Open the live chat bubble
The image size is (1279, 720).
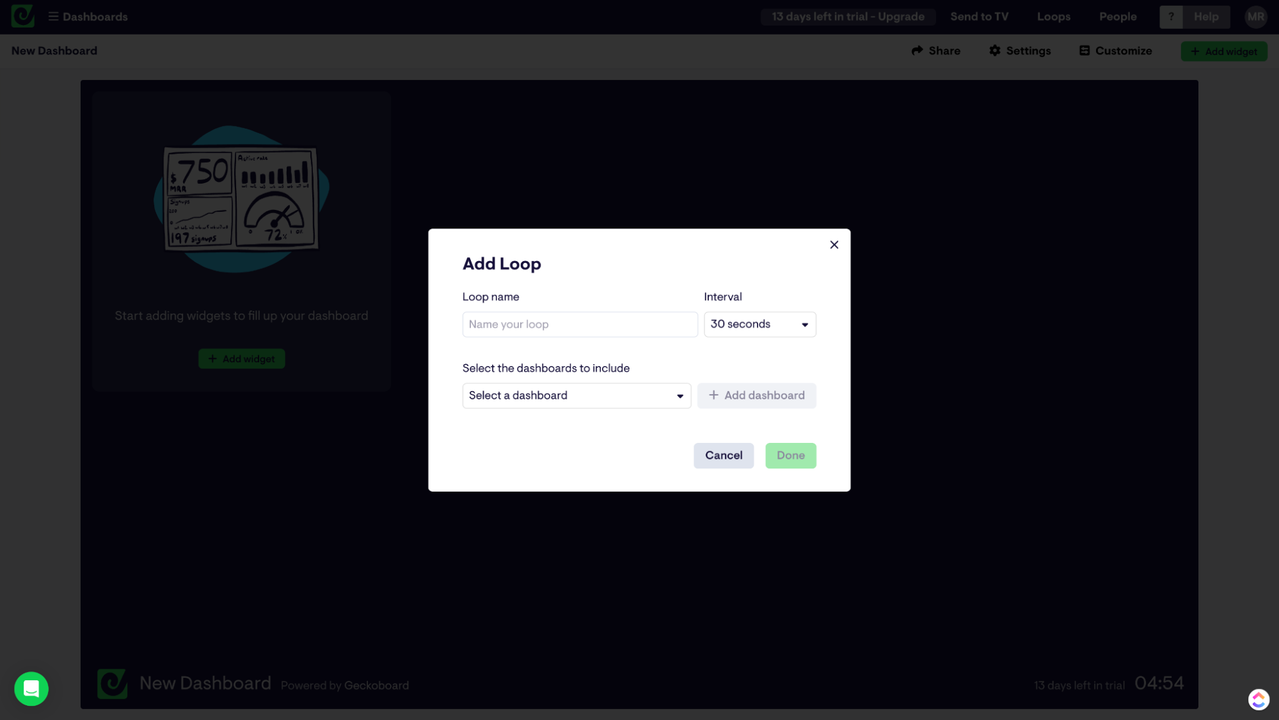pos(30,689)
